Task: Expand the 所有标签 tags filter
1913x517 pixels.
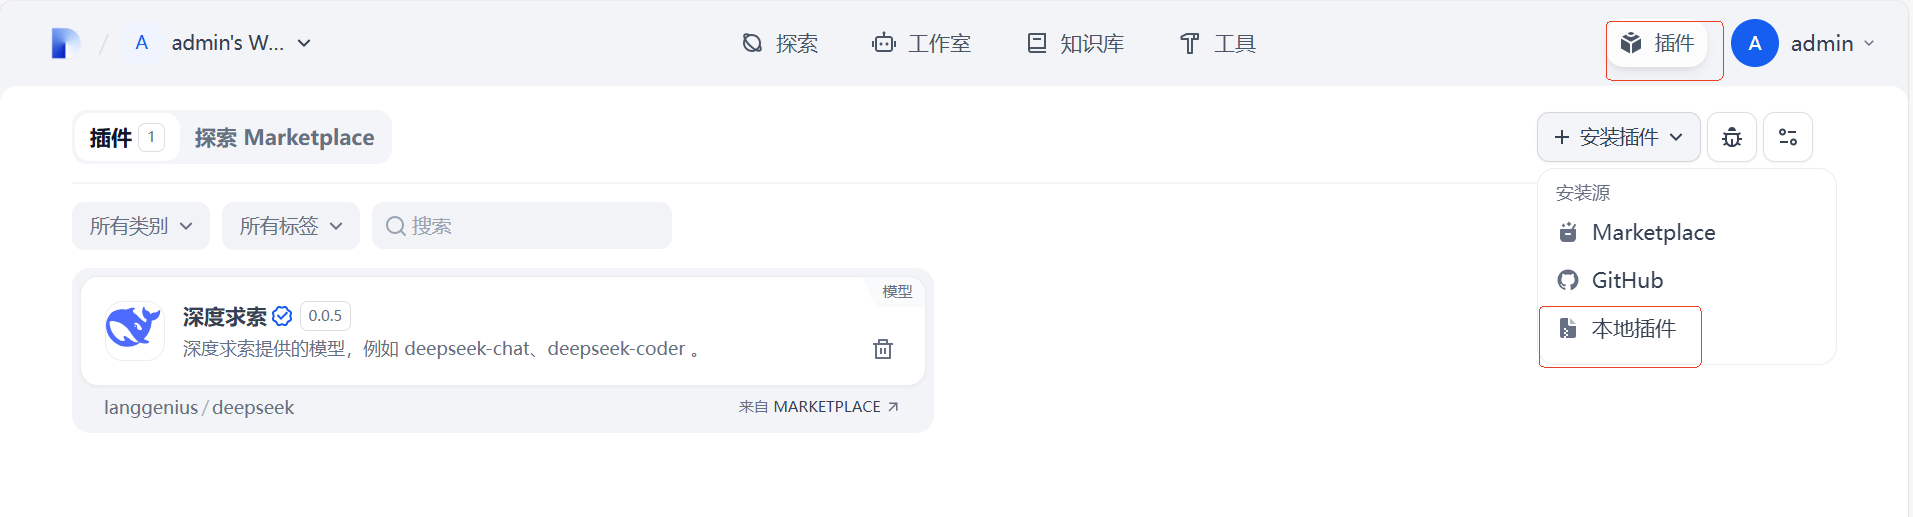Action: pos(291,226)
